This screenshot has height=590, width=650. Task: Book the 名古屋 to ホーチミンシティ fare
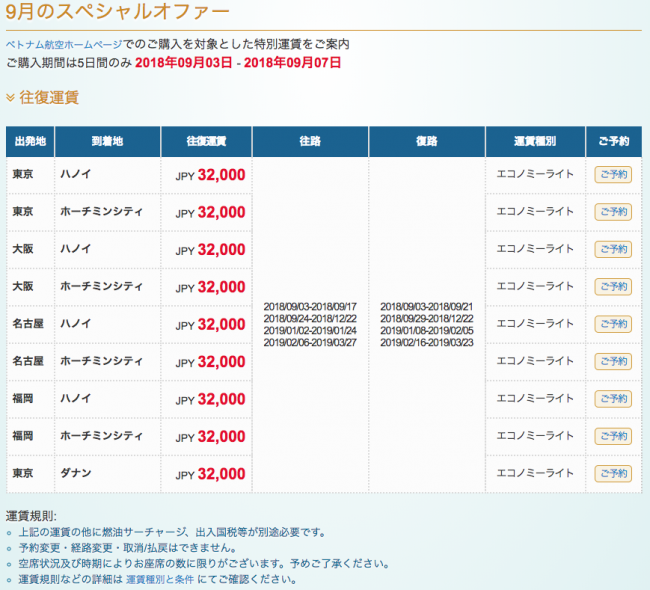tap(613, 361)
